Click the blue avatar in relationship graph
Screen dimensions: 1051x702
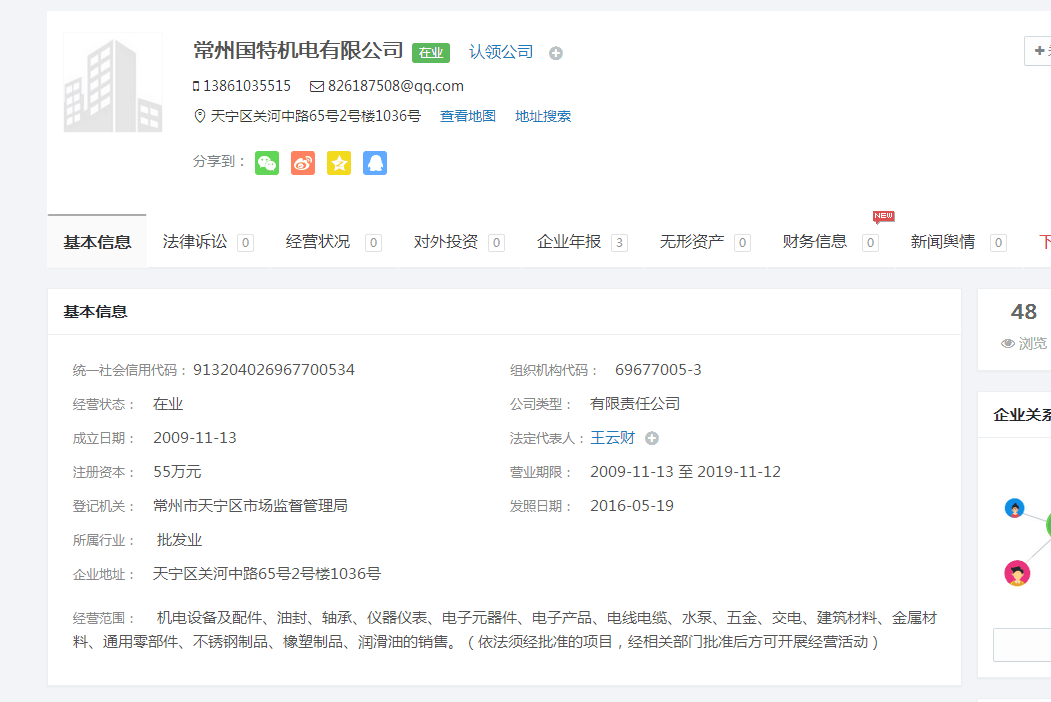[1014, 508]
